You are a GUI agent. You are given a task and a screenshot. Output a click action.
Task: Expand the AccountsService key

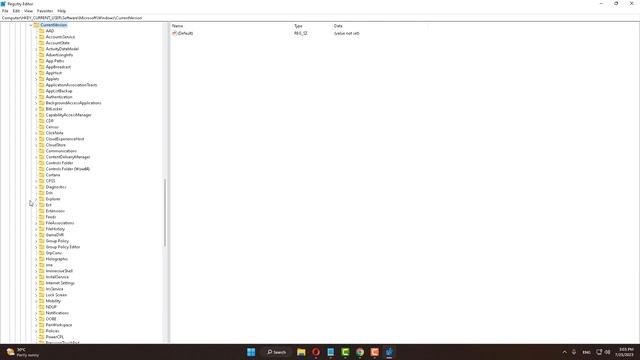tap(36, 37)
